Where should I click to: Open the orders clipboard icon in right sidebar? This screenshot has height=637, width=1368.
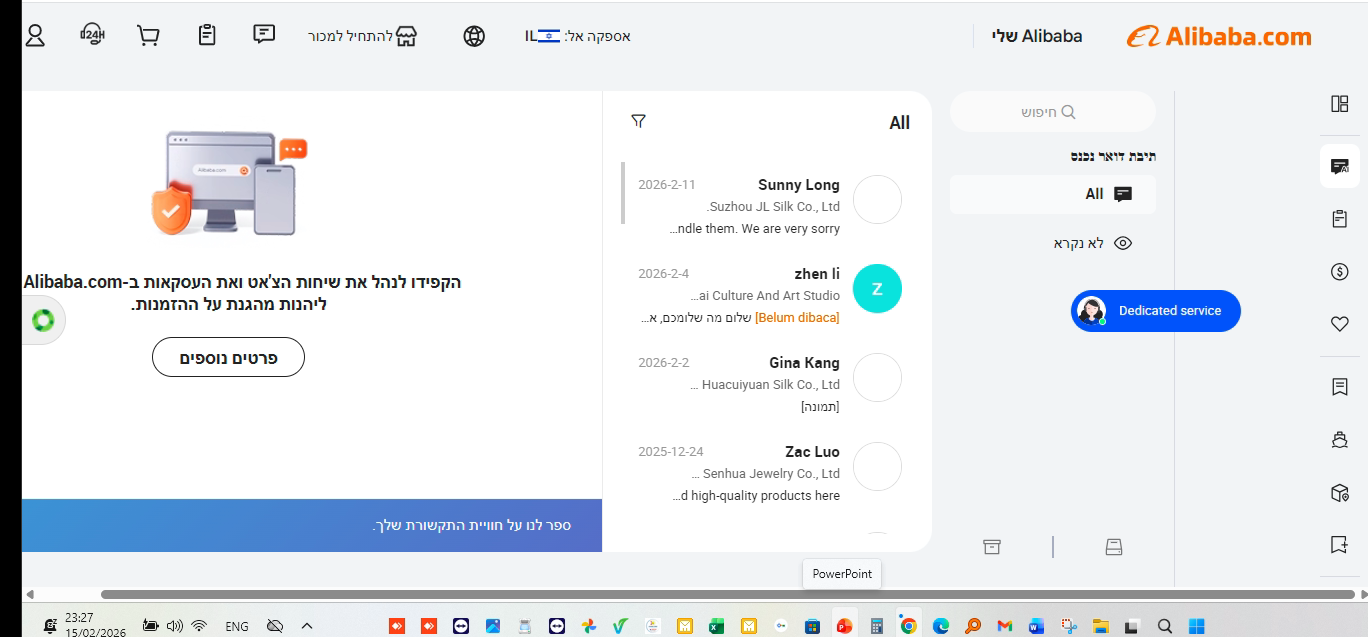[x=1340, y=219]
